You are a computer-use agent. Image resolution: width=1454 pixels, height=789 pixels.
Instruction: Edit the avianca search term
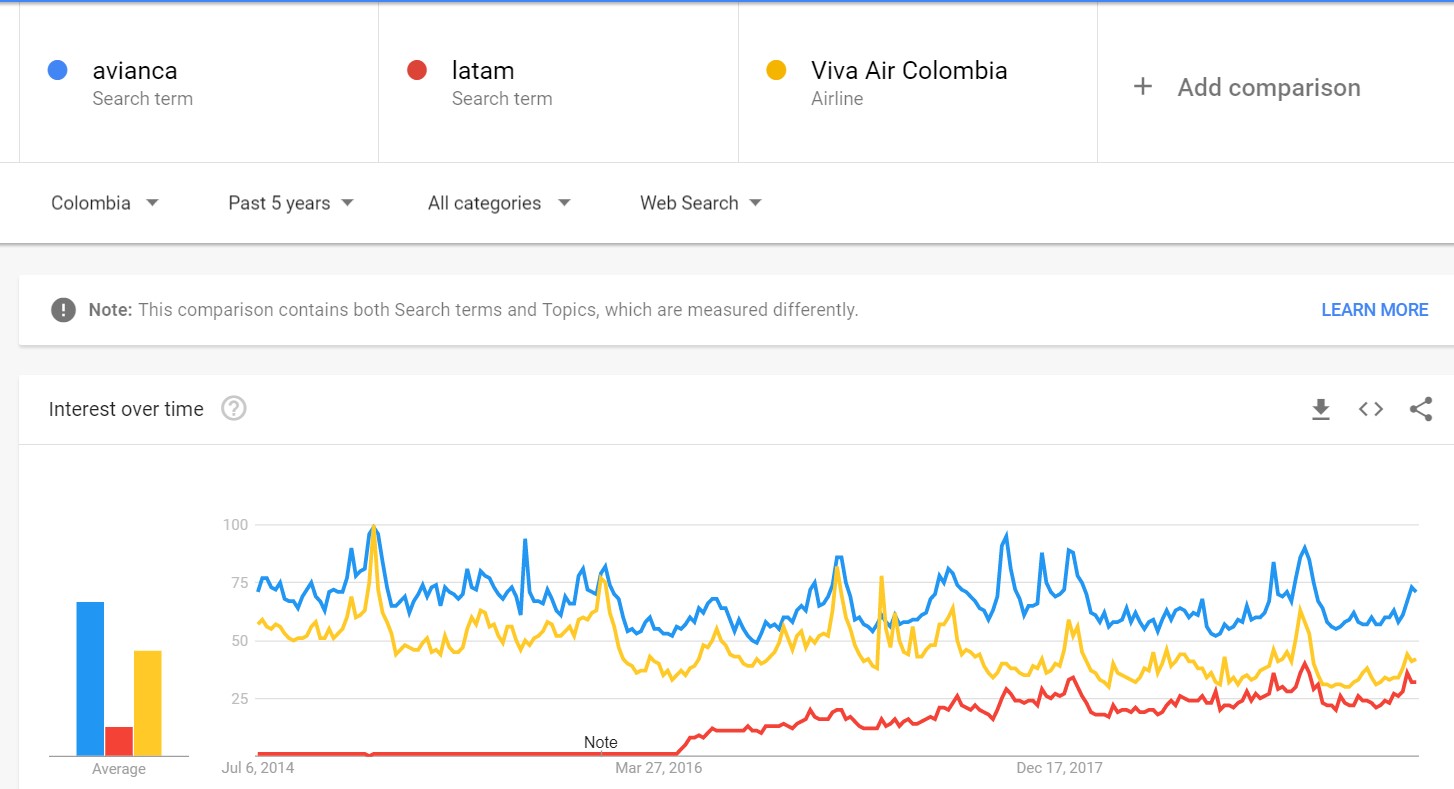(135, 71)
